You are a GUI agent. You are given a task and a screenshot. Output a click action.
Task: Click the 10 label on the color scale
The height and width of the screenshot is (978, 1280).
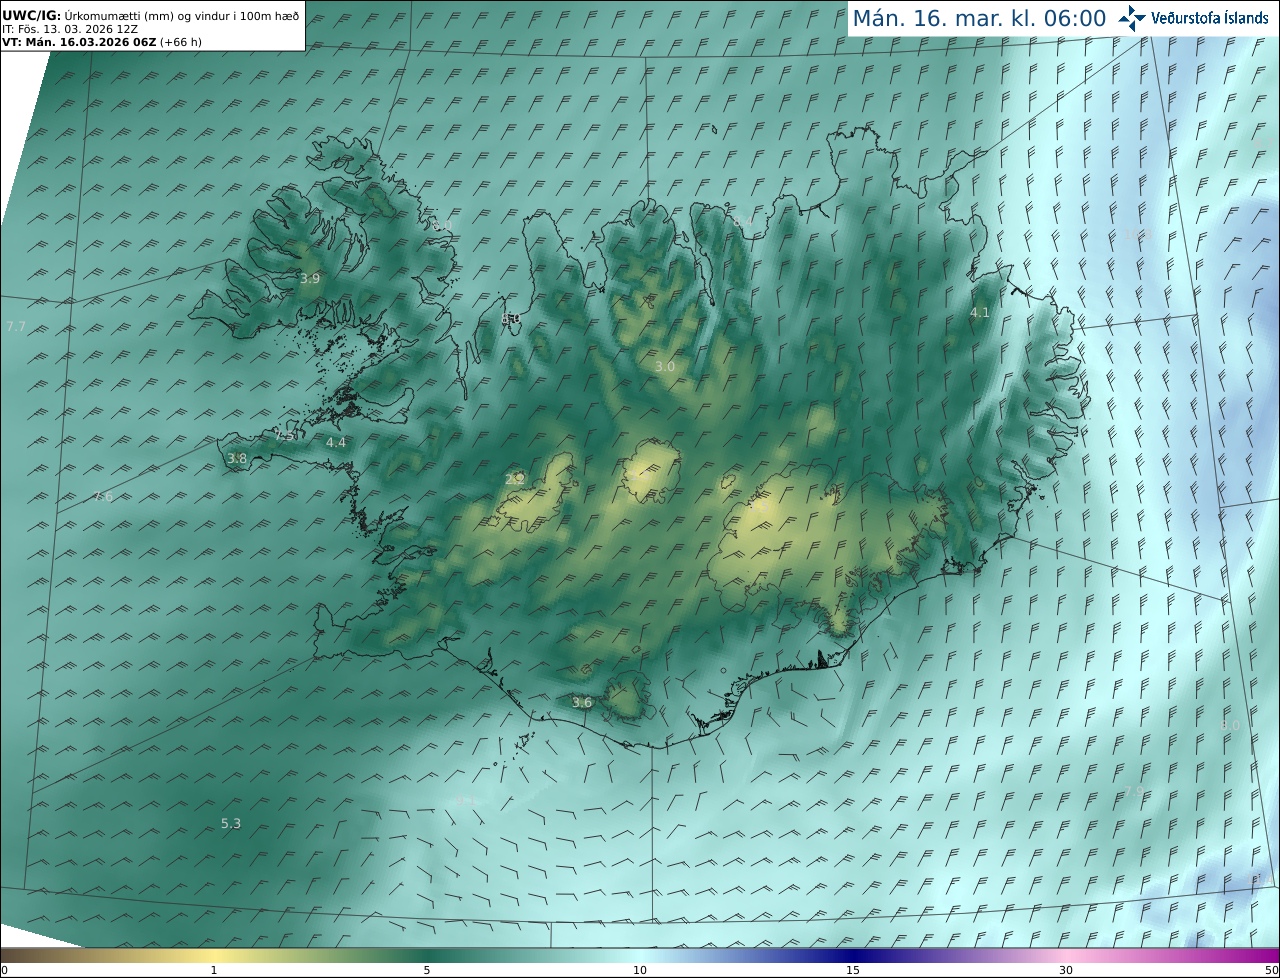[640, 970]
